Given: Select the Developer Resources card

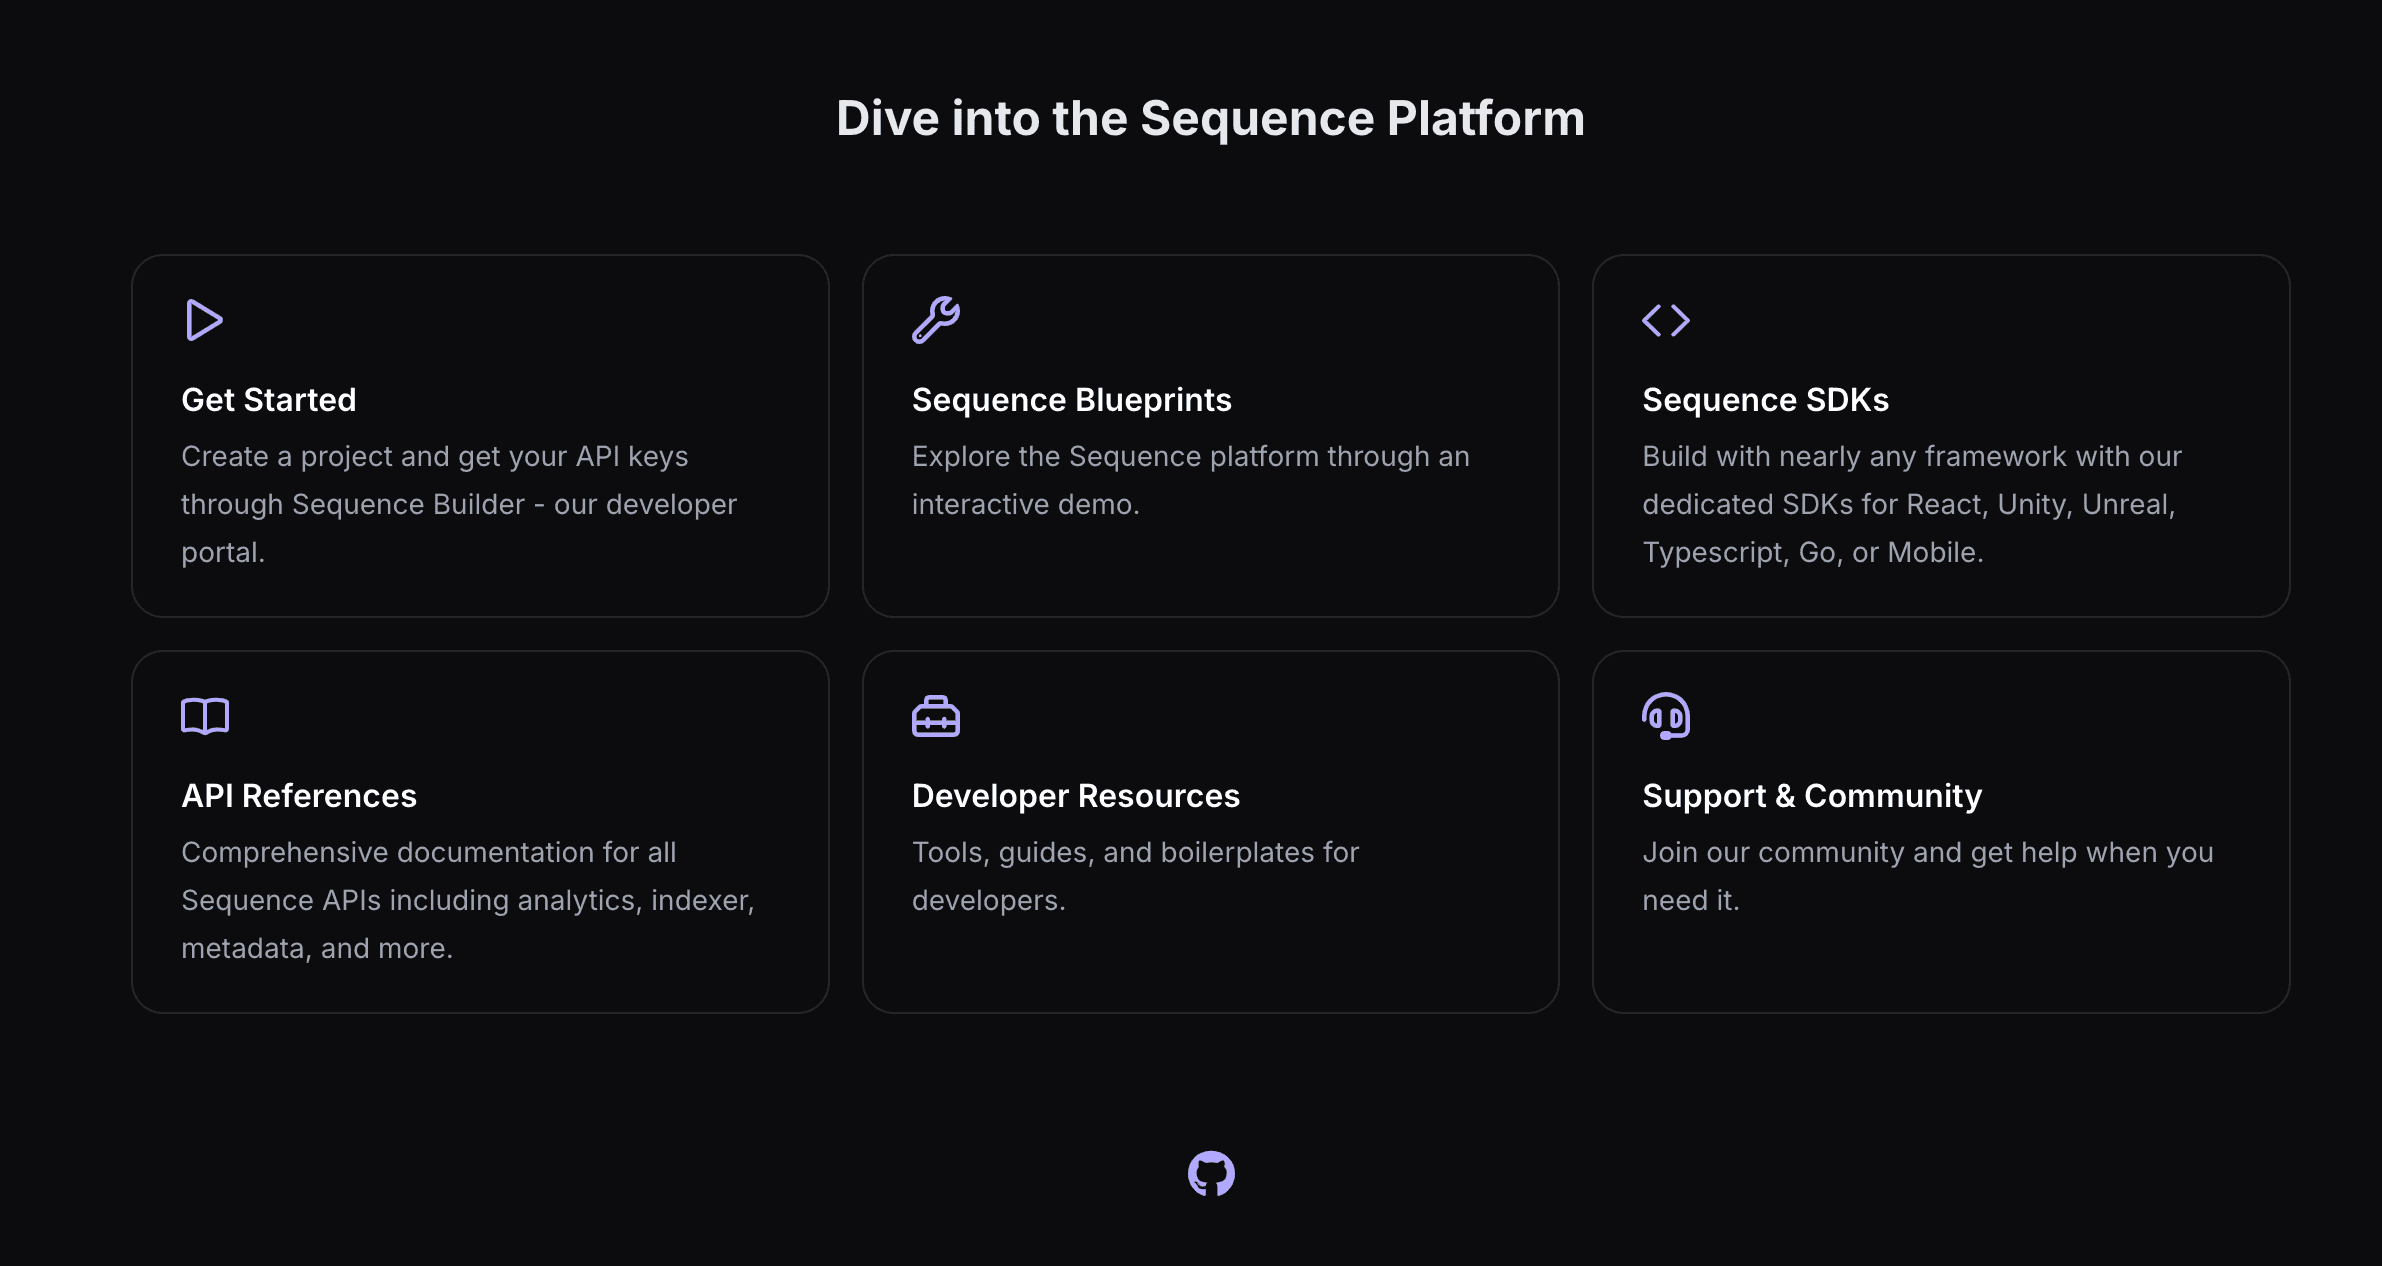Looking at the screenshot, I should point(1211,830).
